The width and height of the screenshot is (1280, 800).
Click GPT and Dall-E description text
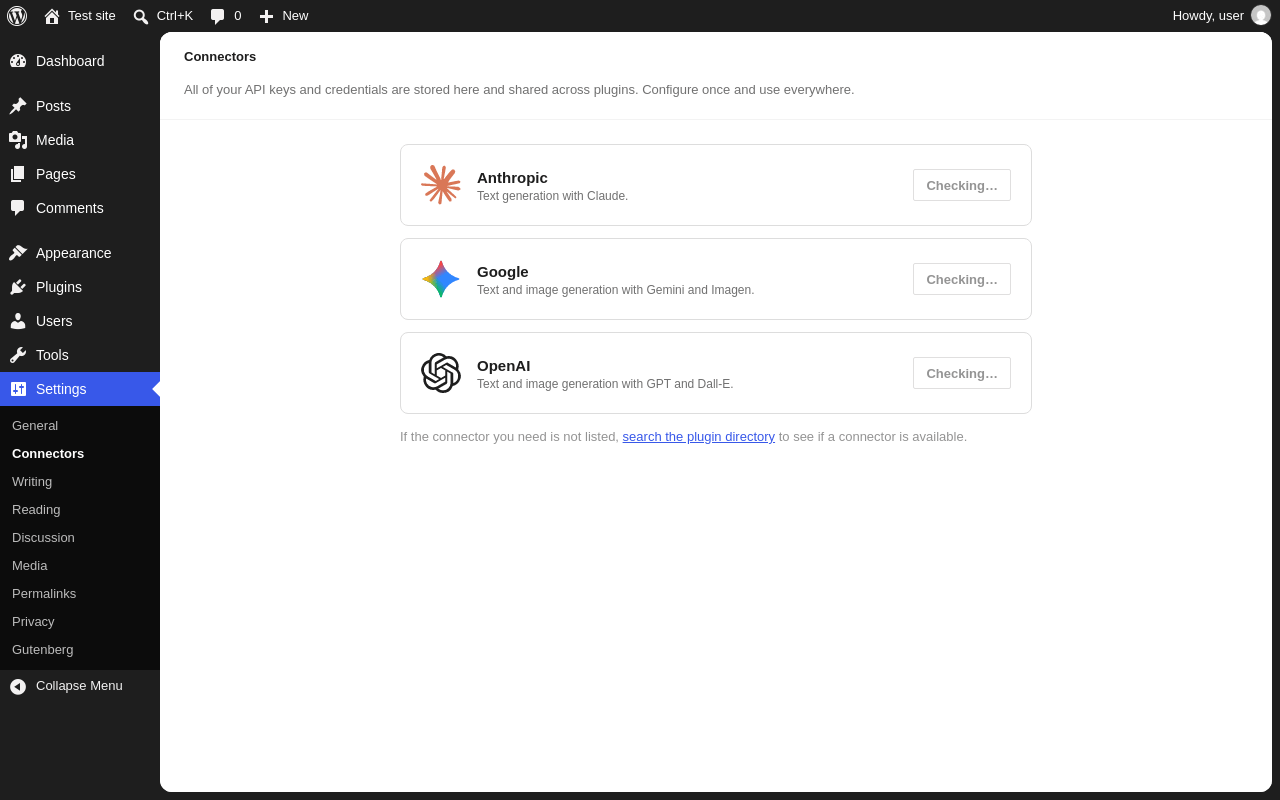point(605,384)
